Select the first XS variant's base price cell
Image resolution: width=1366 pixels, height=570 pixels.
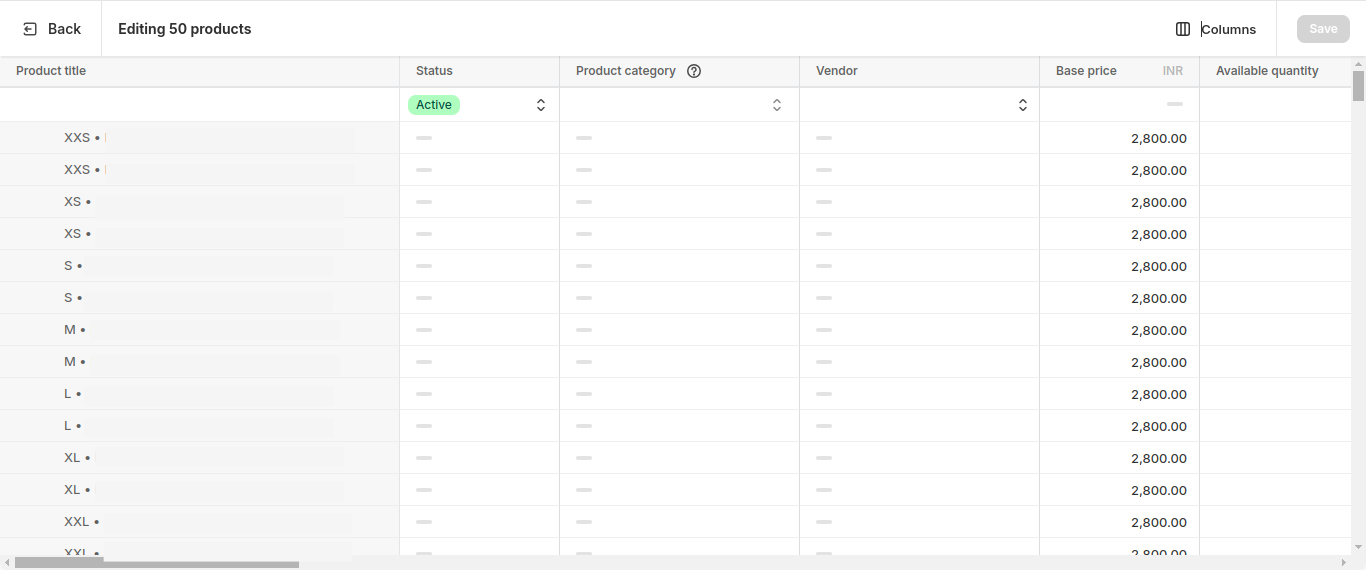pyautogui.click(x=1119, y=202)
